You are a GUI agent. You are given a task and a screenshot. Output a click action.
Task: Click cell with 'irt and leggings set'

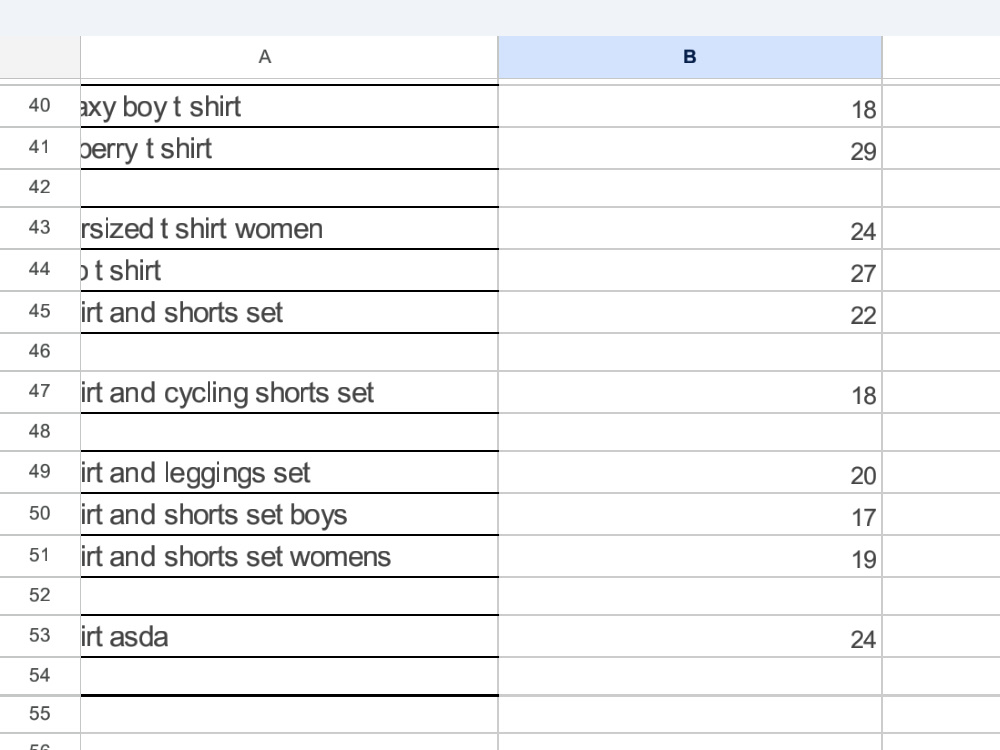click(x=289, y=473)
